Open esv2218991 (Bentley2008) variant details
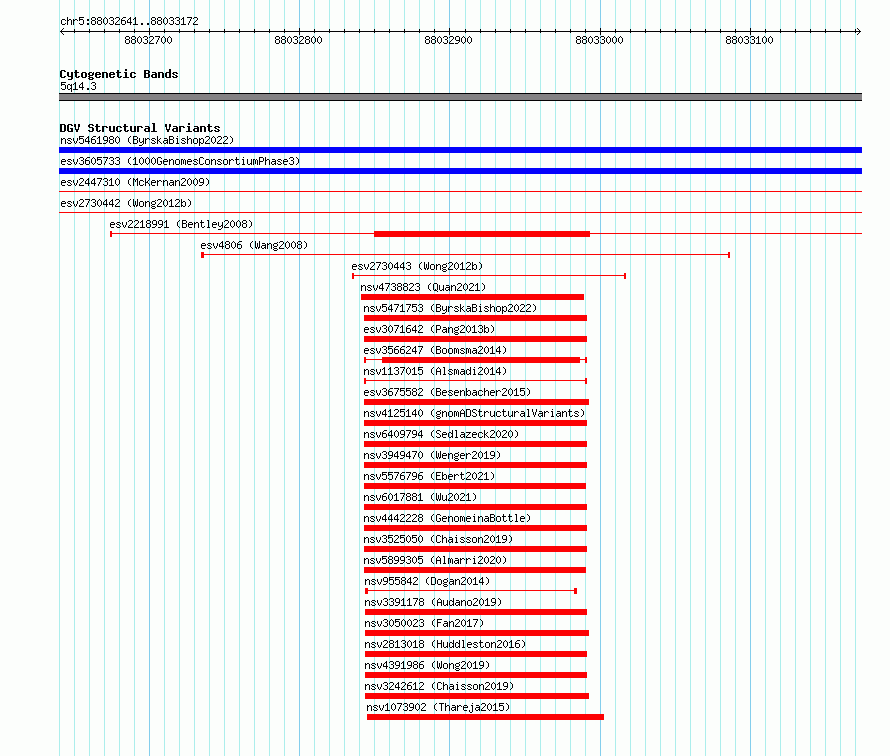Viewport: 890px width, 756px height. click(x=181, y=224)
